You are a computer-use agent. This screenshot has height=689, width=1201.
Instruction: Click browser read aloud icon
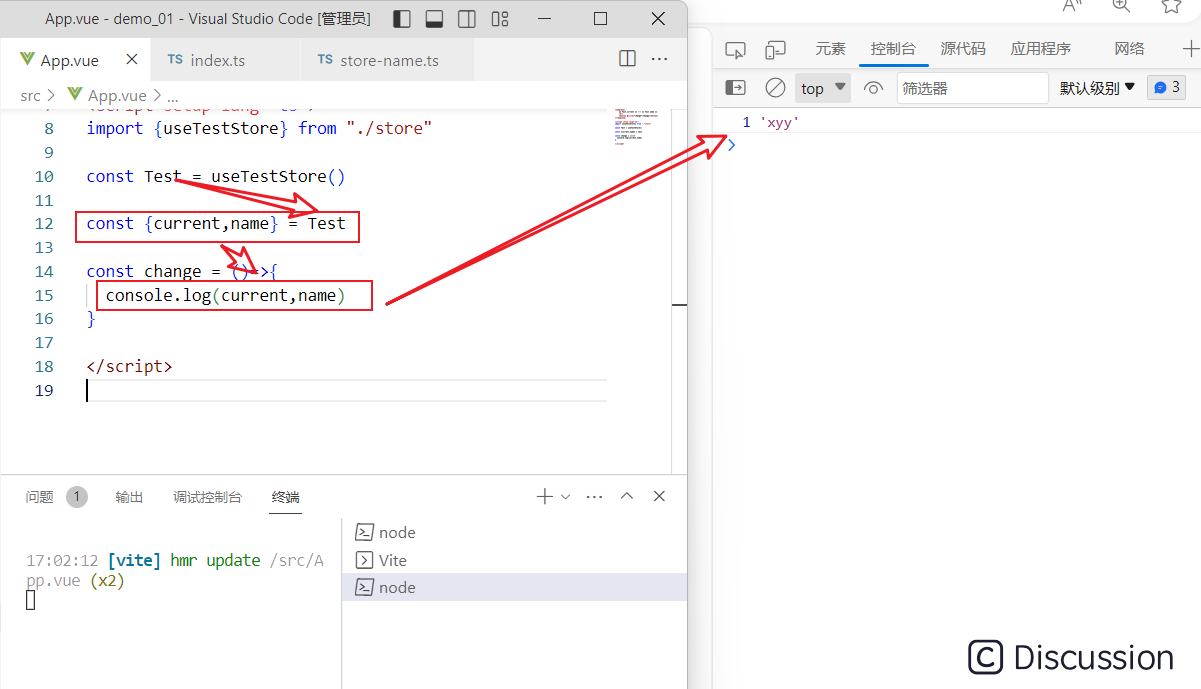(x=1072, y=5)
